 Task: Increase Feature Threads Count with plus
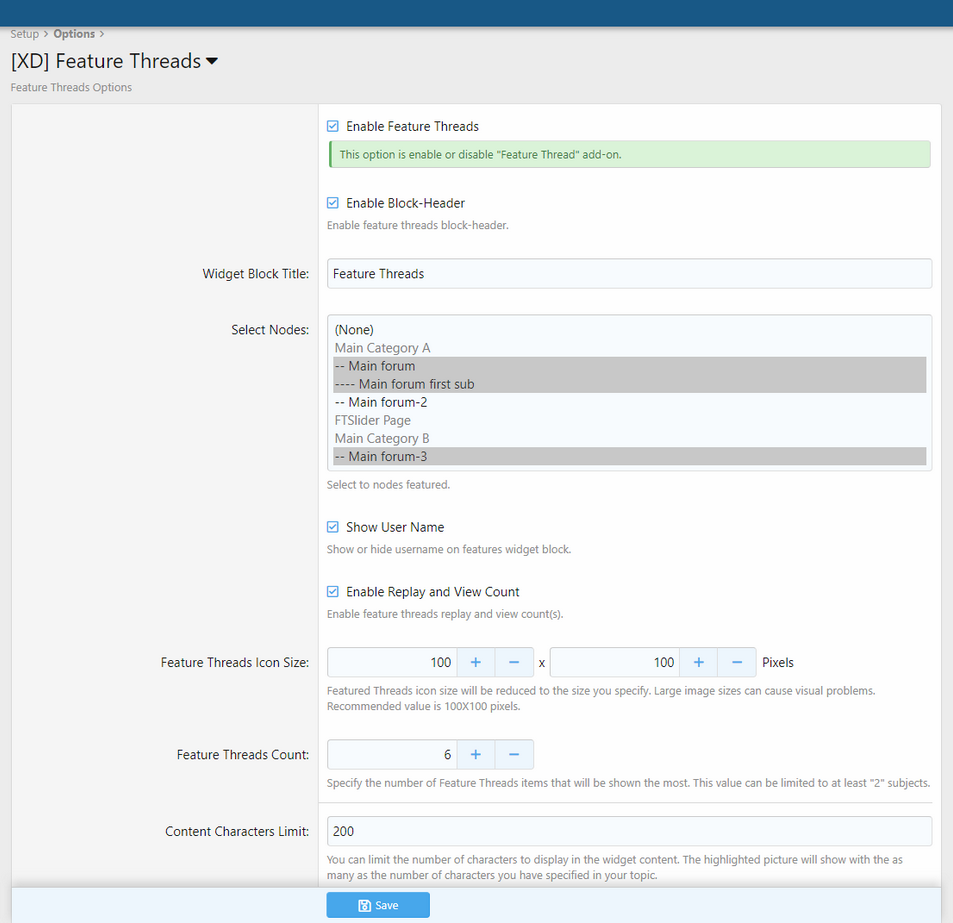[x=476, y=754]
